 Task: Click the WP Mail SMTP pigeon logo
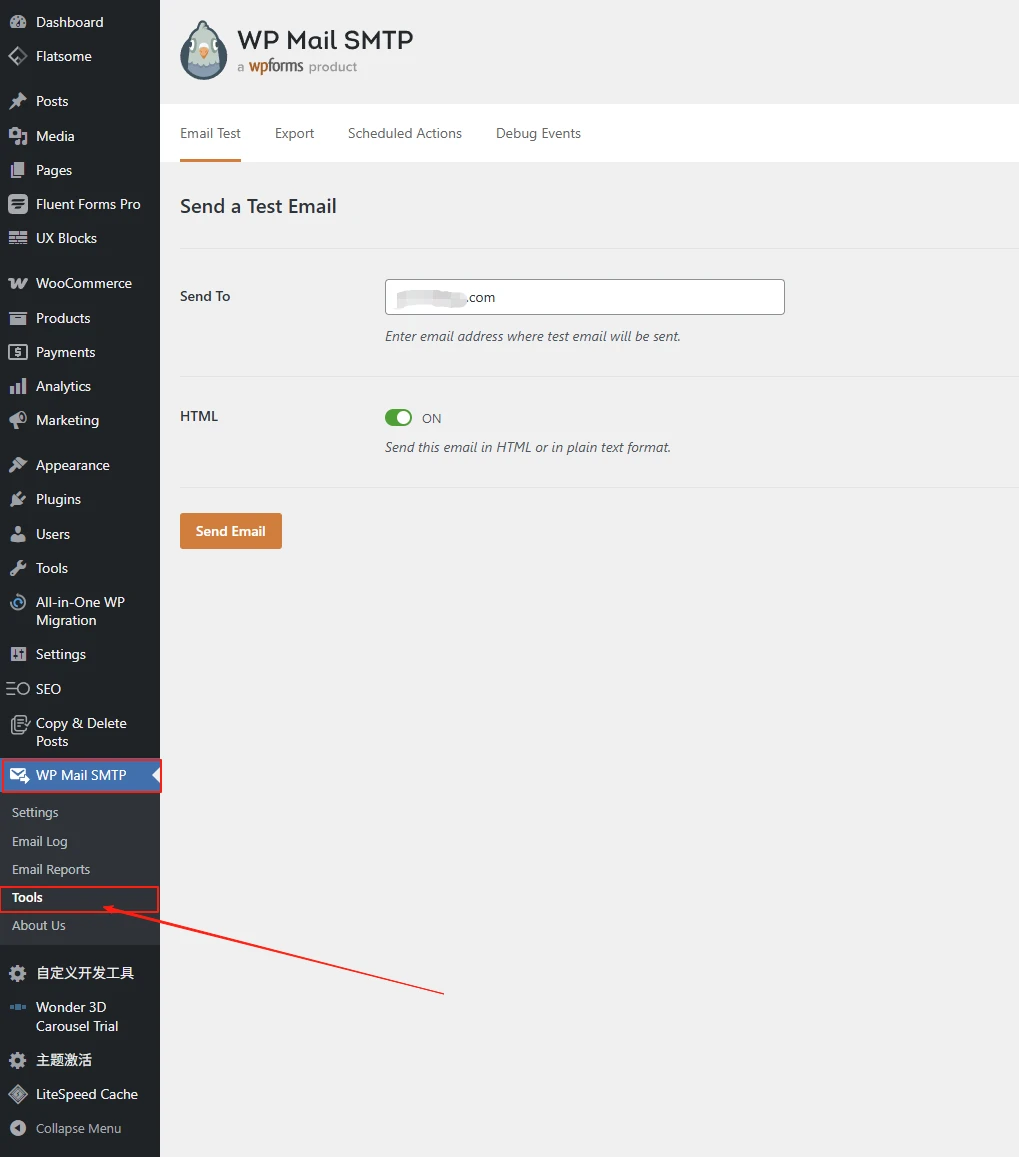tap(204, 51)
